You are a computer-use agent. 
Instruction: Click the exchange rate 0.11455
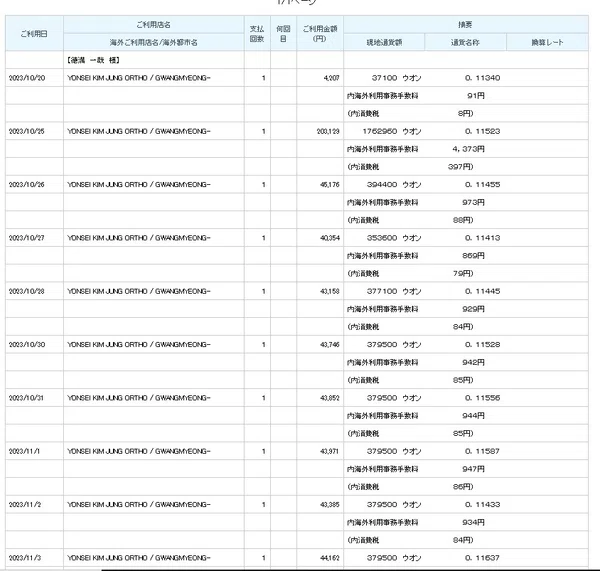click(483, 184)
